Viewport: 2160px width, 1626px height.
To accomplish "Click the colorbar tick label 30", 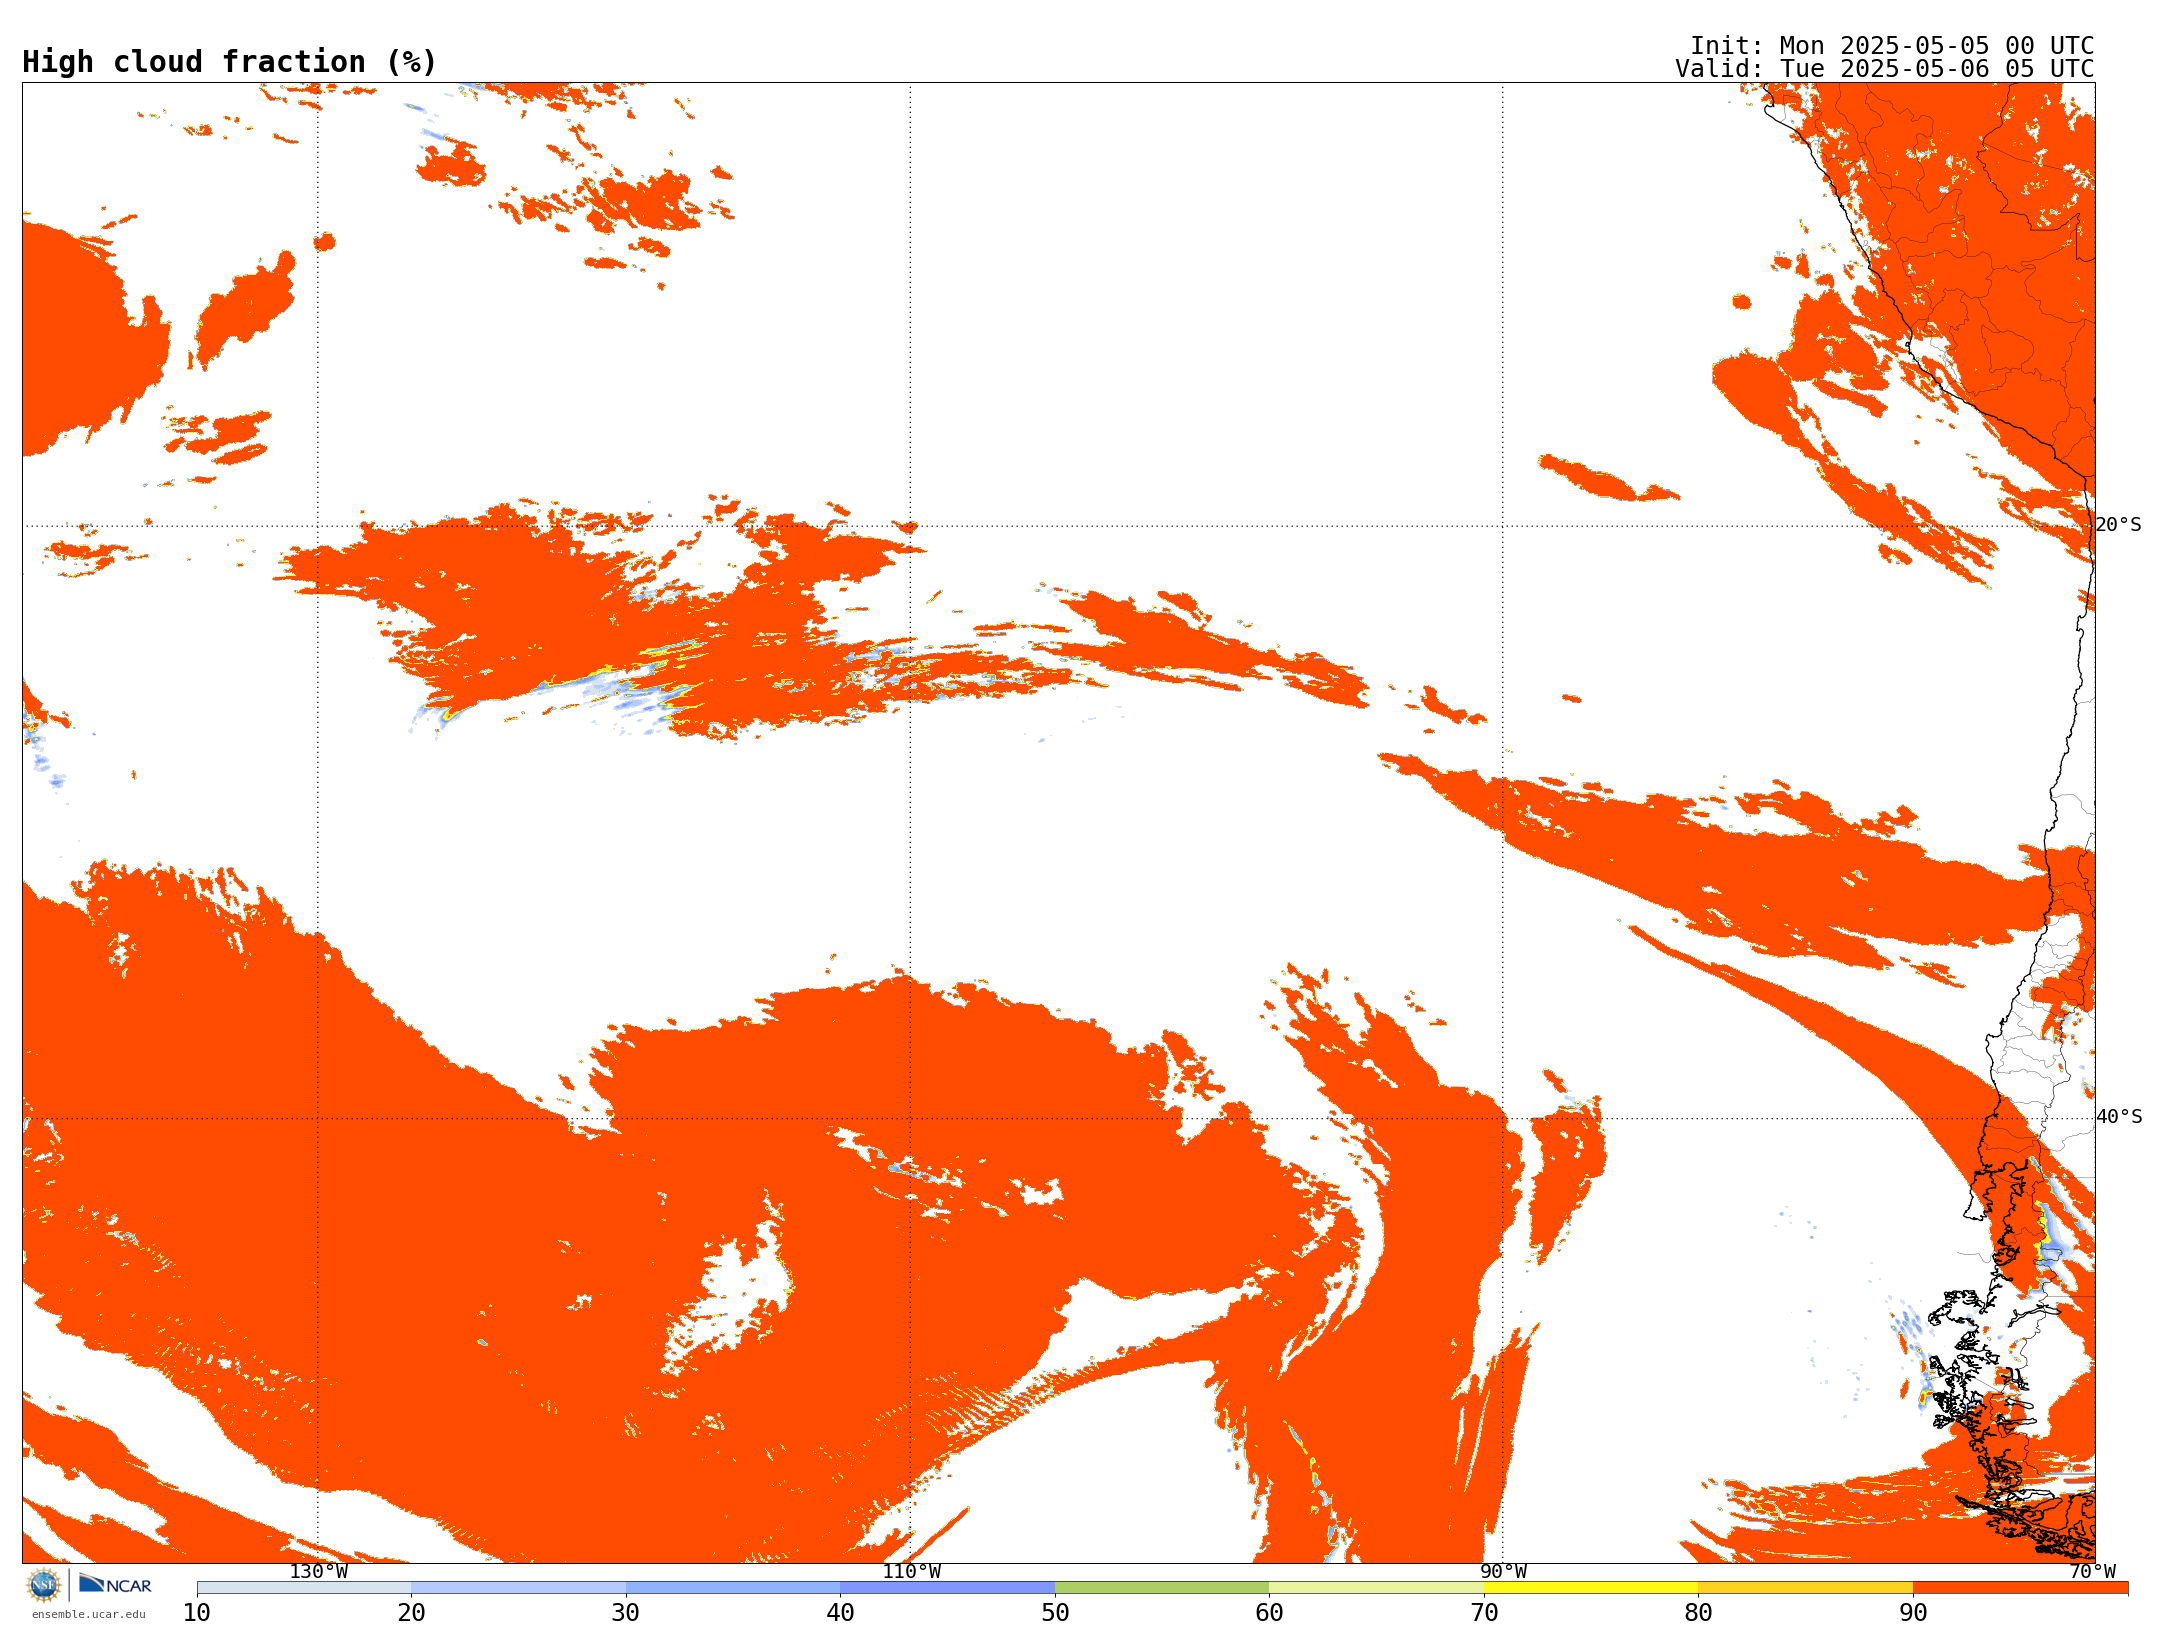I will coord(626,1612).
